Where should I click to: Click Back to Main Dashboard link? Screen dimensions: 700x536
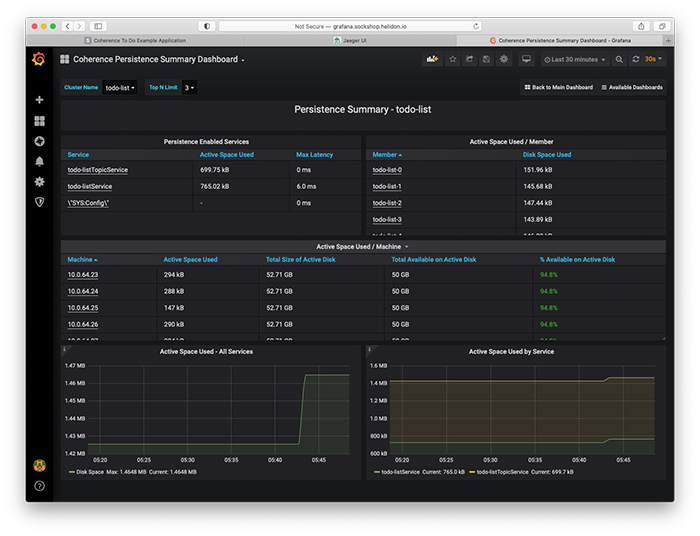[x=558, y=87]
